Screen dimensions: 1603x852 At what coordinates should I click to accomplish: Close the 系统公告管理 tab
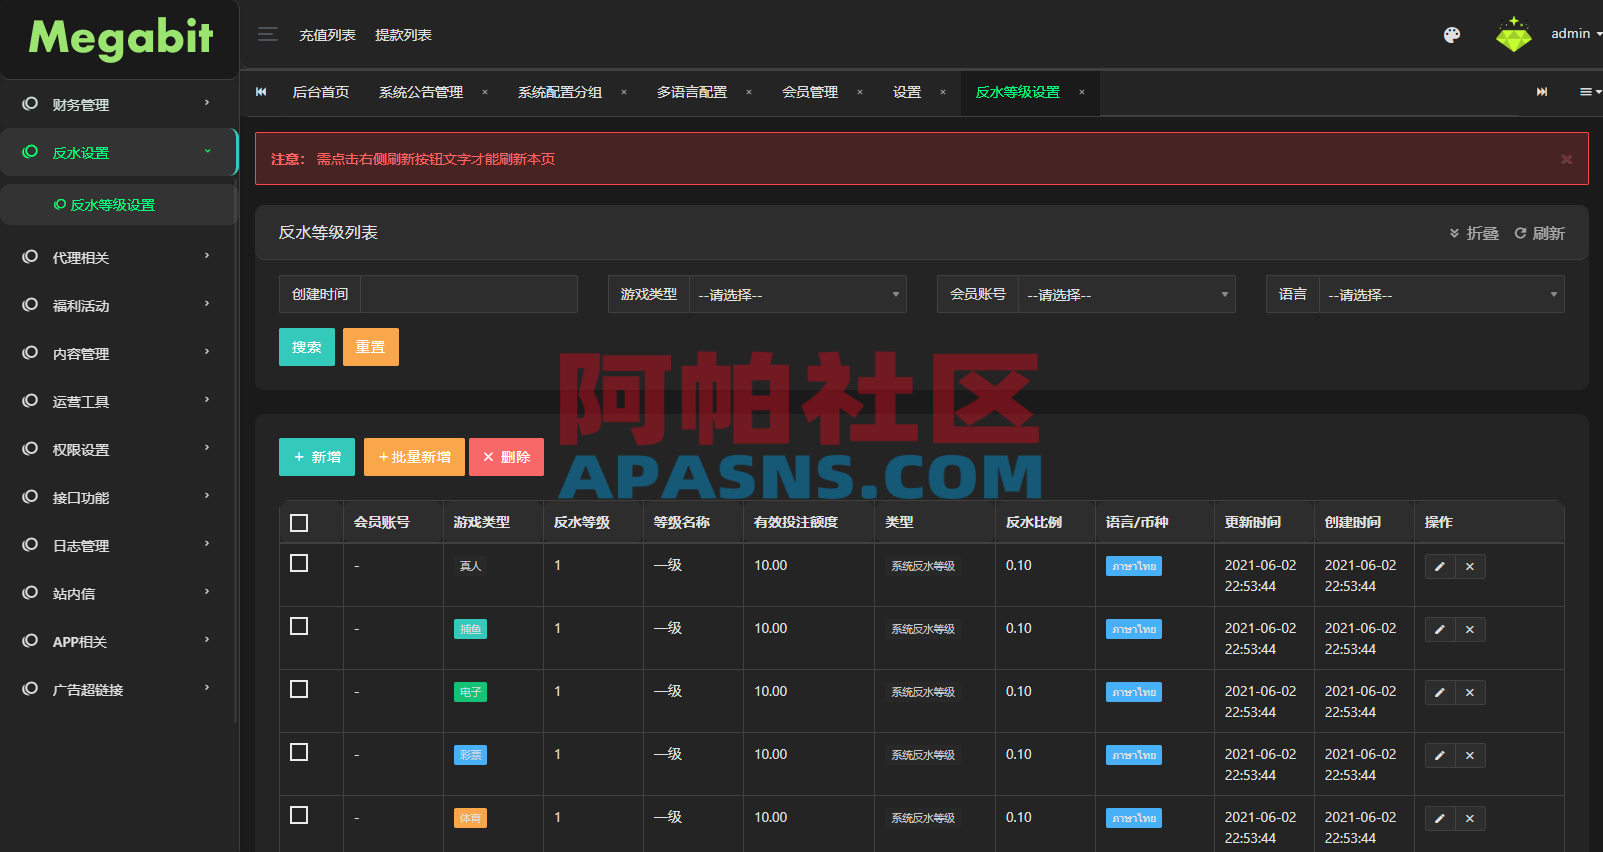pos(485,92)
